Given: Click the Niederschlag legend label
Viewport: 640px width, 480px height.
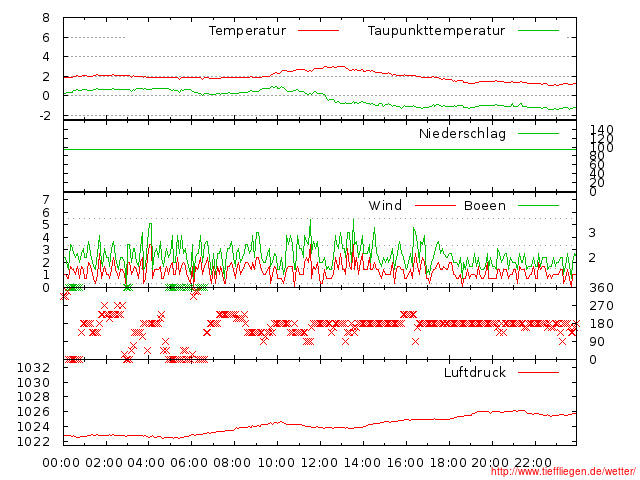Looking at the screenshot, I should (462, 134).
